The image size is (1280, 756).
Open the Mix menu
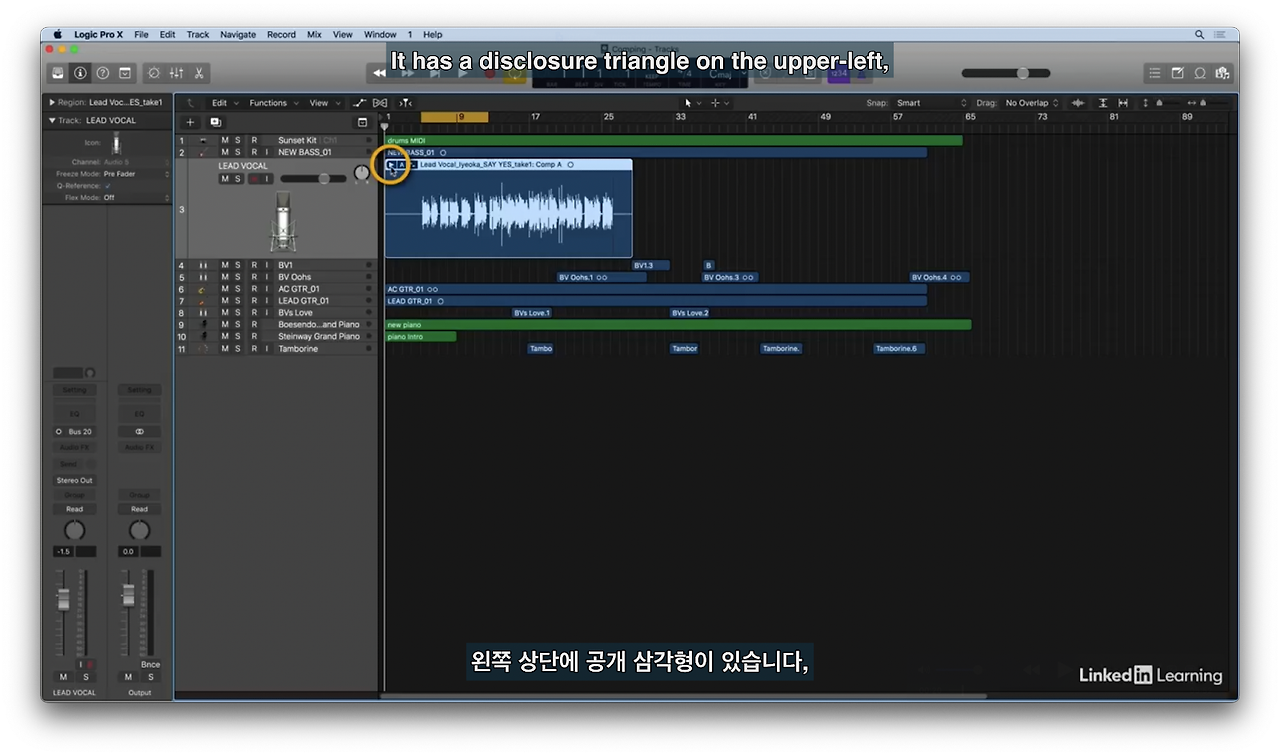(314, 34)
